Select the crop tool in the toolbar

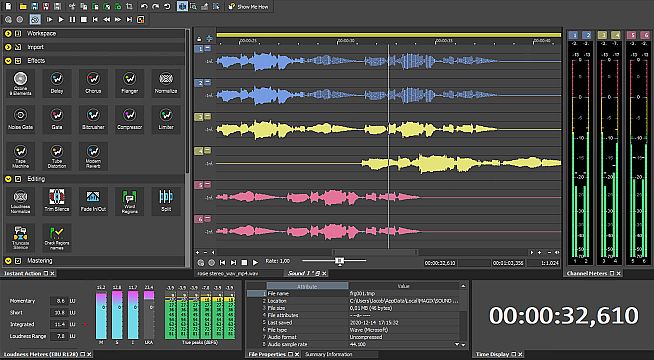[129, 6]
